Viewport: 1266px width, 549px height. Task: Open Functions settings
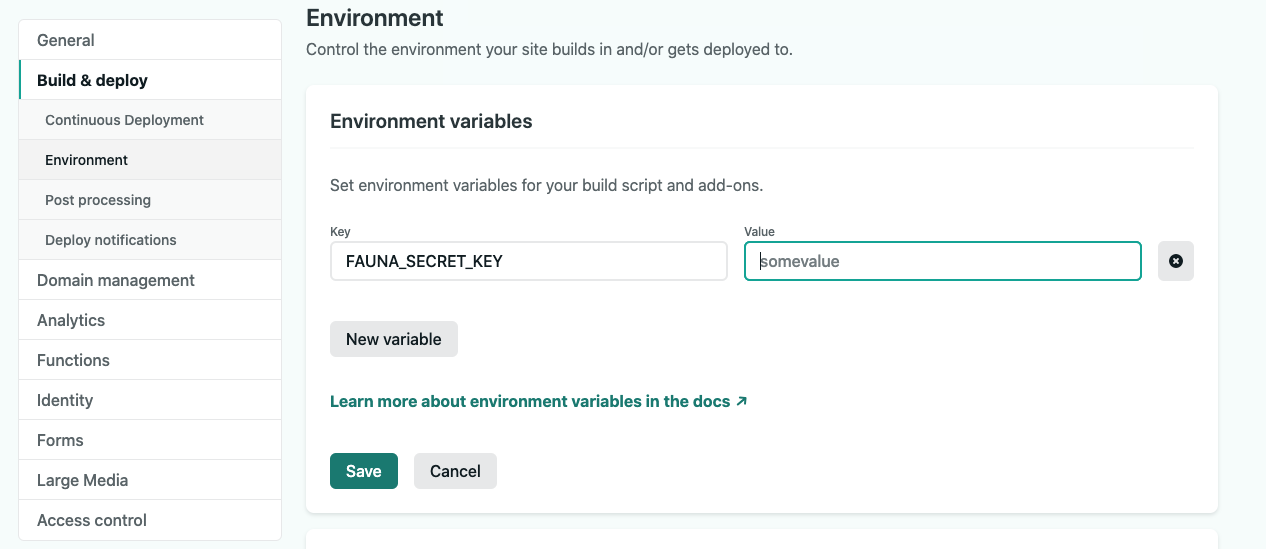coord(150,360)
